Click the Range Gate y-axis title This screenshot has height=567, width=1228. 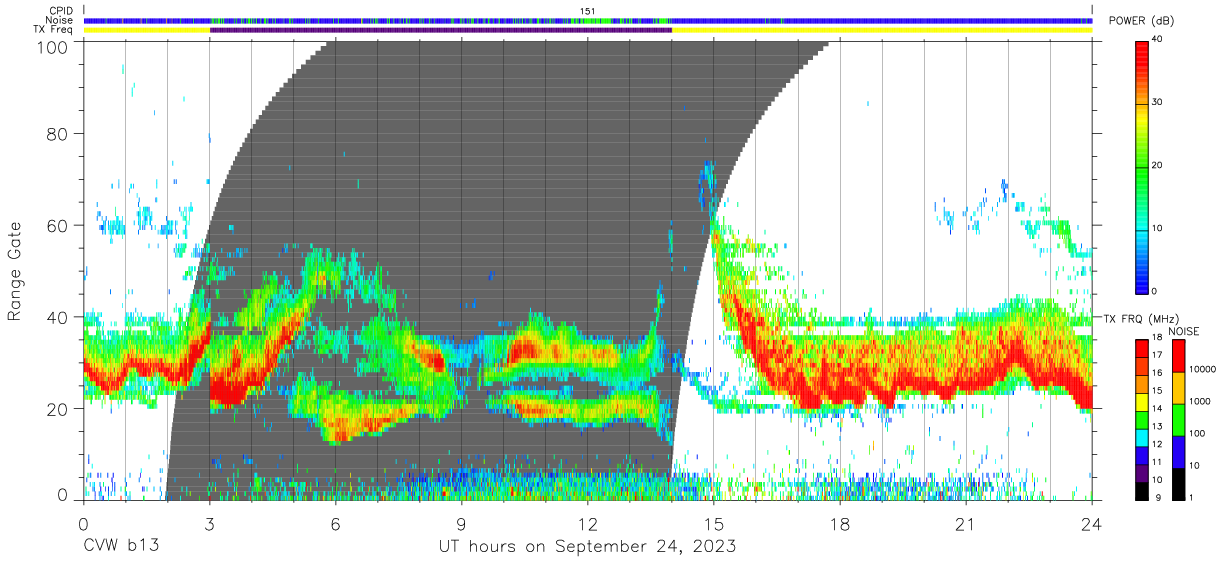click(x=15, y=272)
